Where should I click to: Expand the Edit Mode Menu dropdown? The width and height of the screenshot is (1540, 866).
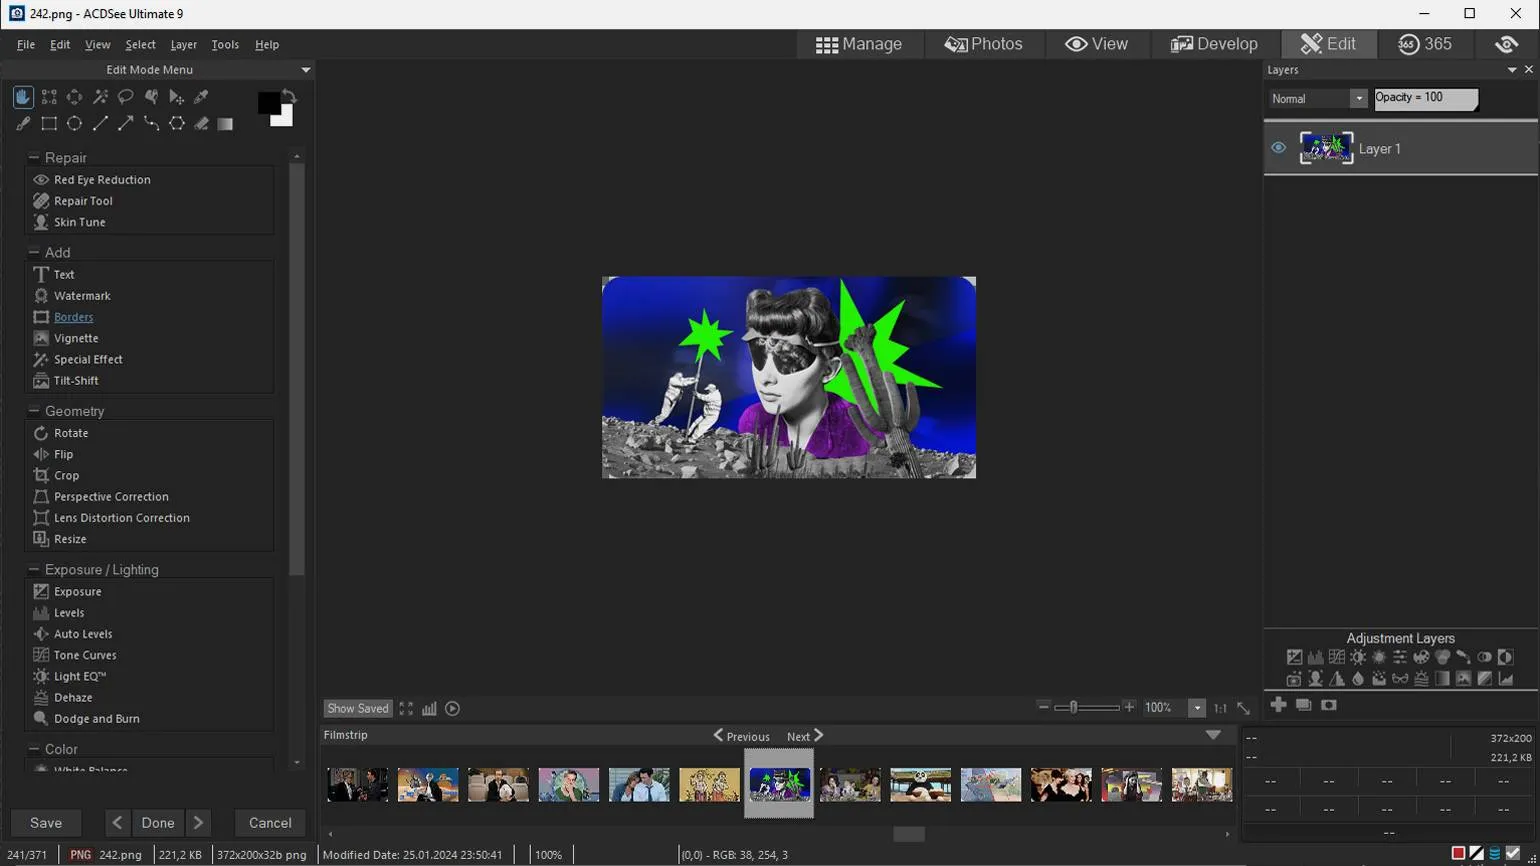pos(305,70)
